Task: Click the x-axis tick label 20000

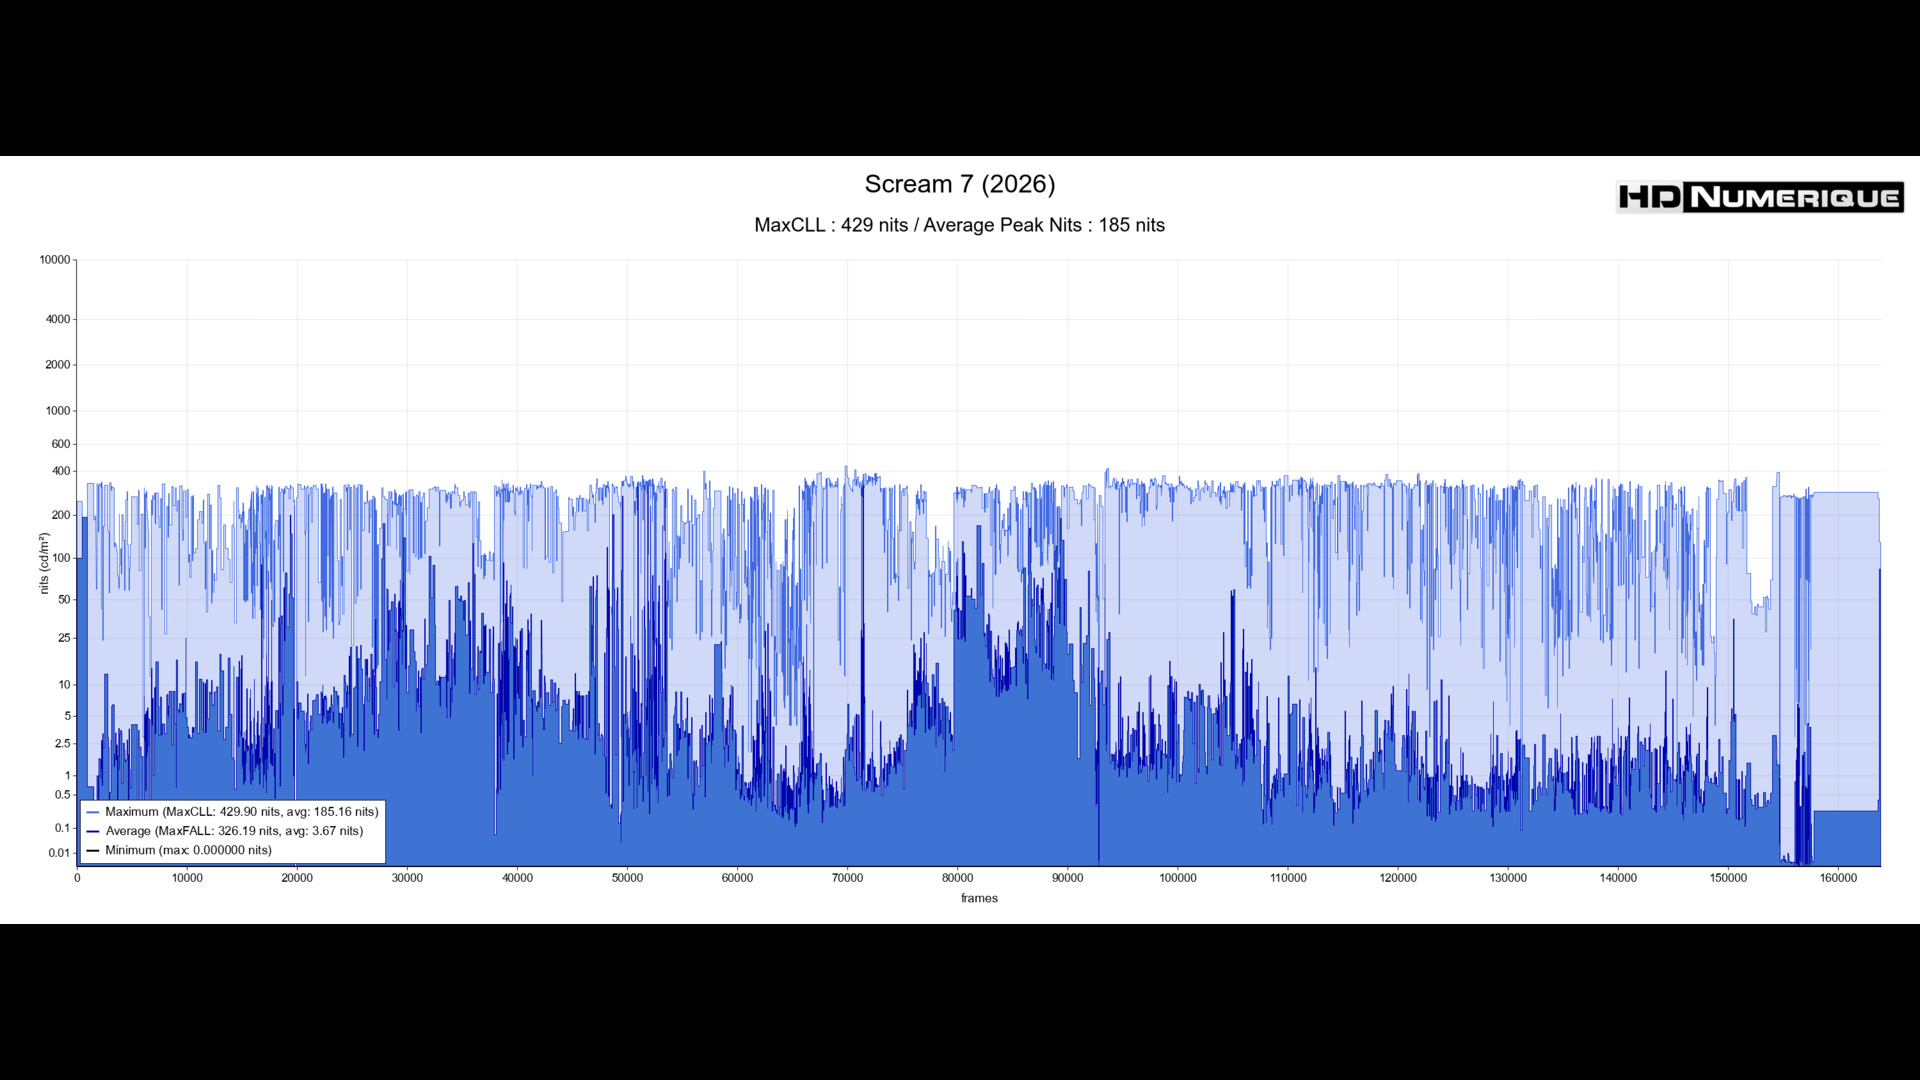Action: 297,878
